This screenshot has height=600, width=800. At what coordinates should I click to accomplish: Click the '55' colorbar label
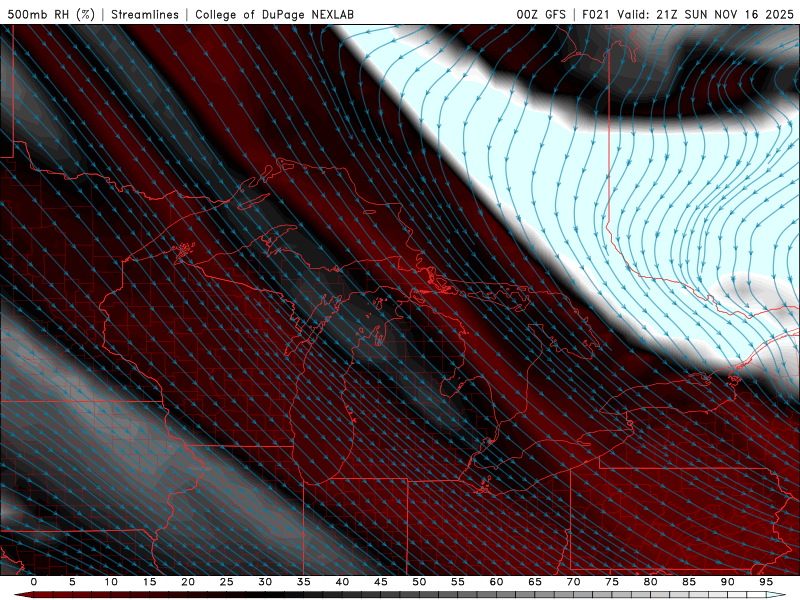tap(458, 582)
